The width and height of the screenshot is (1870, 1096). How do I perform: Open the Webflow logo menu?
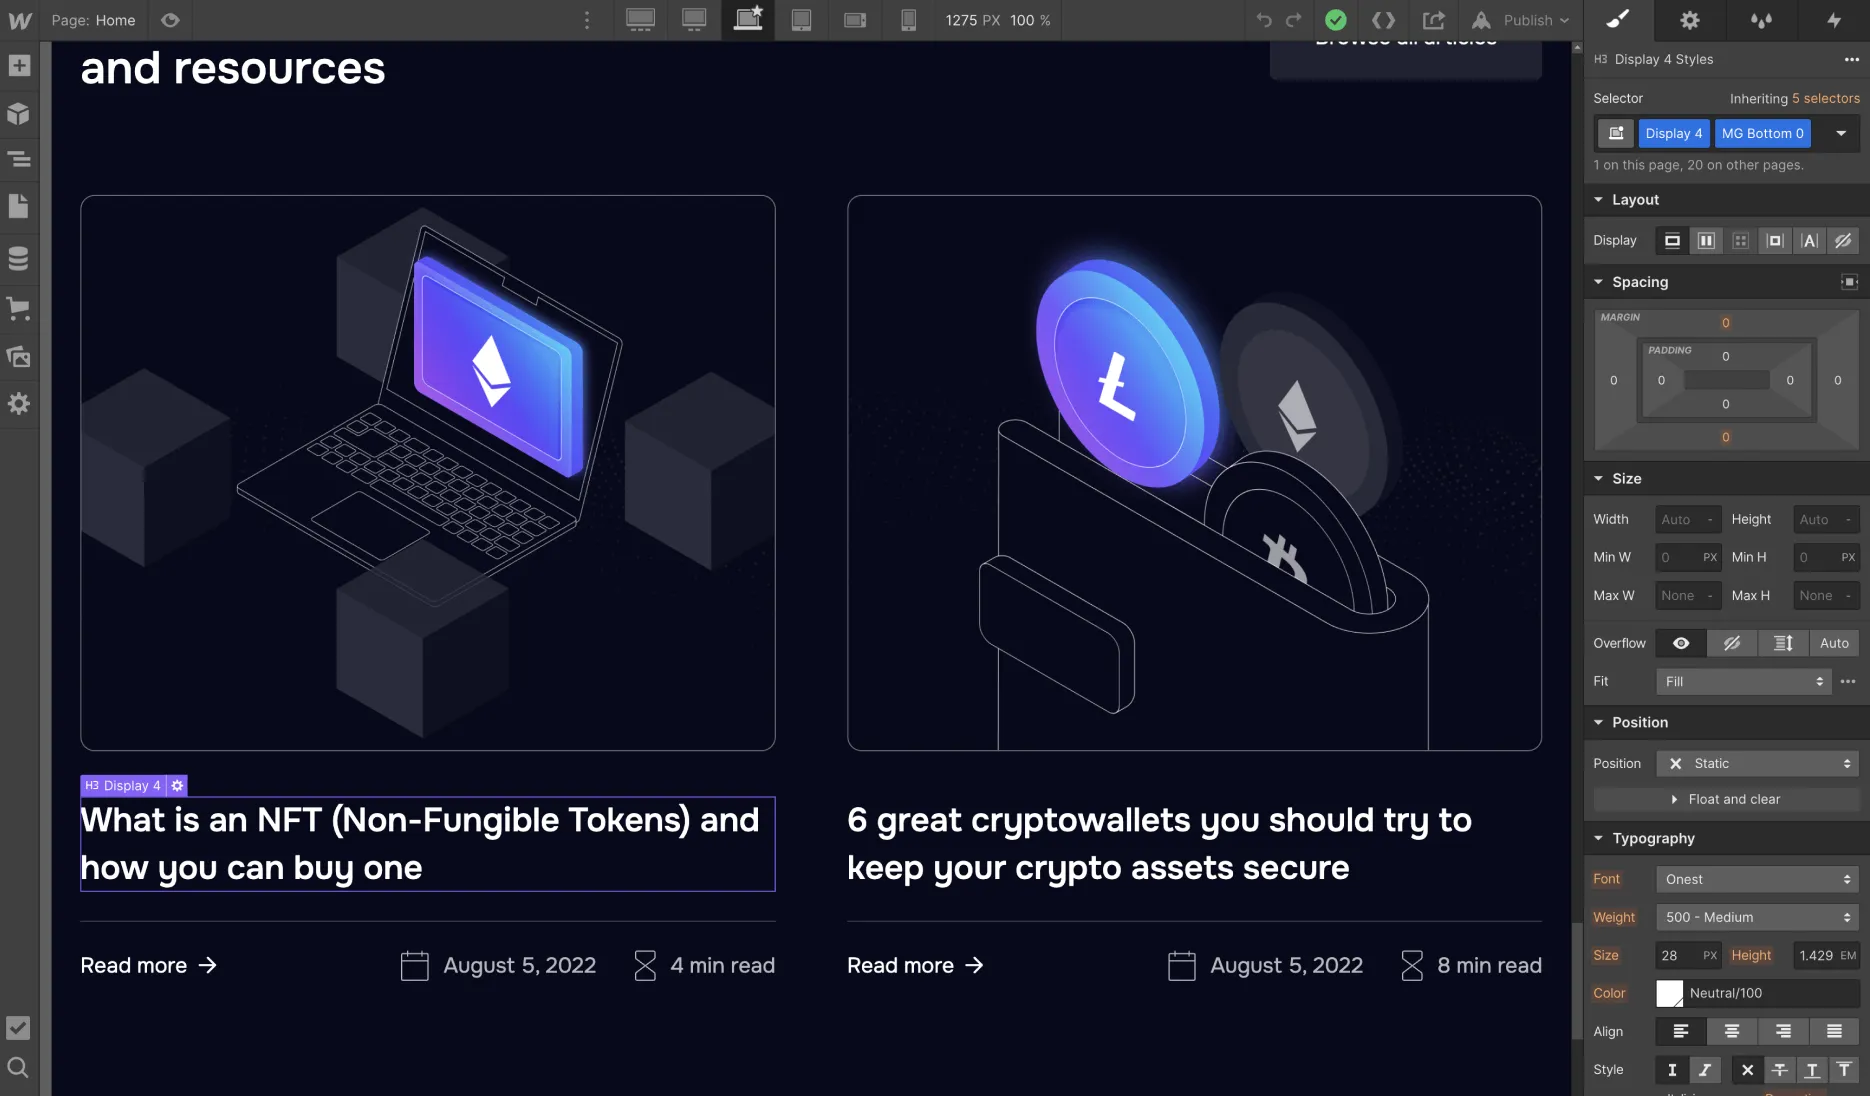tap(19, 20)
